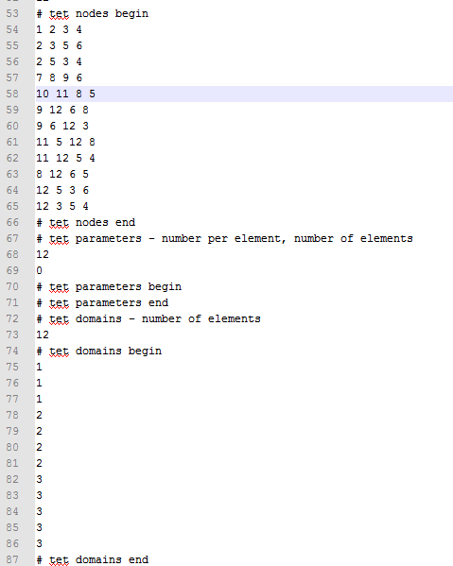Click '# tet parameters end' line

click(102, 302)
